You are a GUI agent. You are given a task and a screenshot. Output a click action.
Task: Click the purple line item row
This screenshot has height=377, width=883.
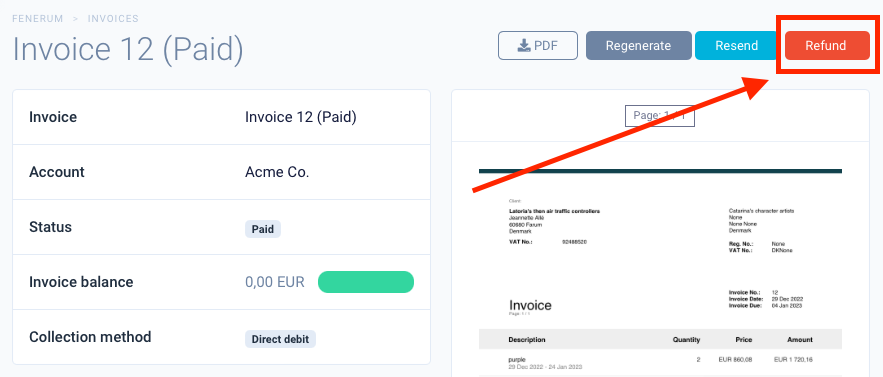pyautogui.click(x=660, y=362)
